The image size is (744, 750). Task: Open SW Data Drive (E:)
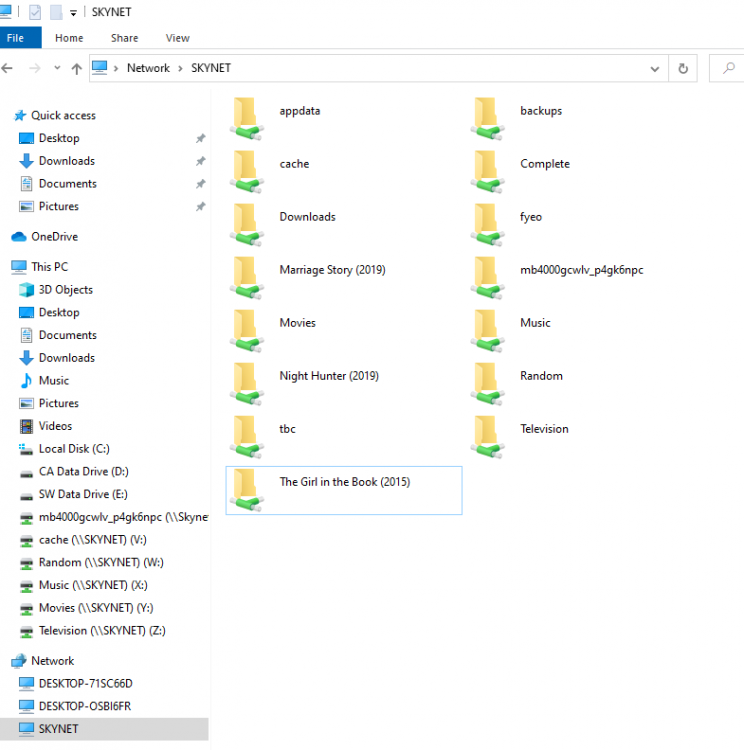coord(83,495)
